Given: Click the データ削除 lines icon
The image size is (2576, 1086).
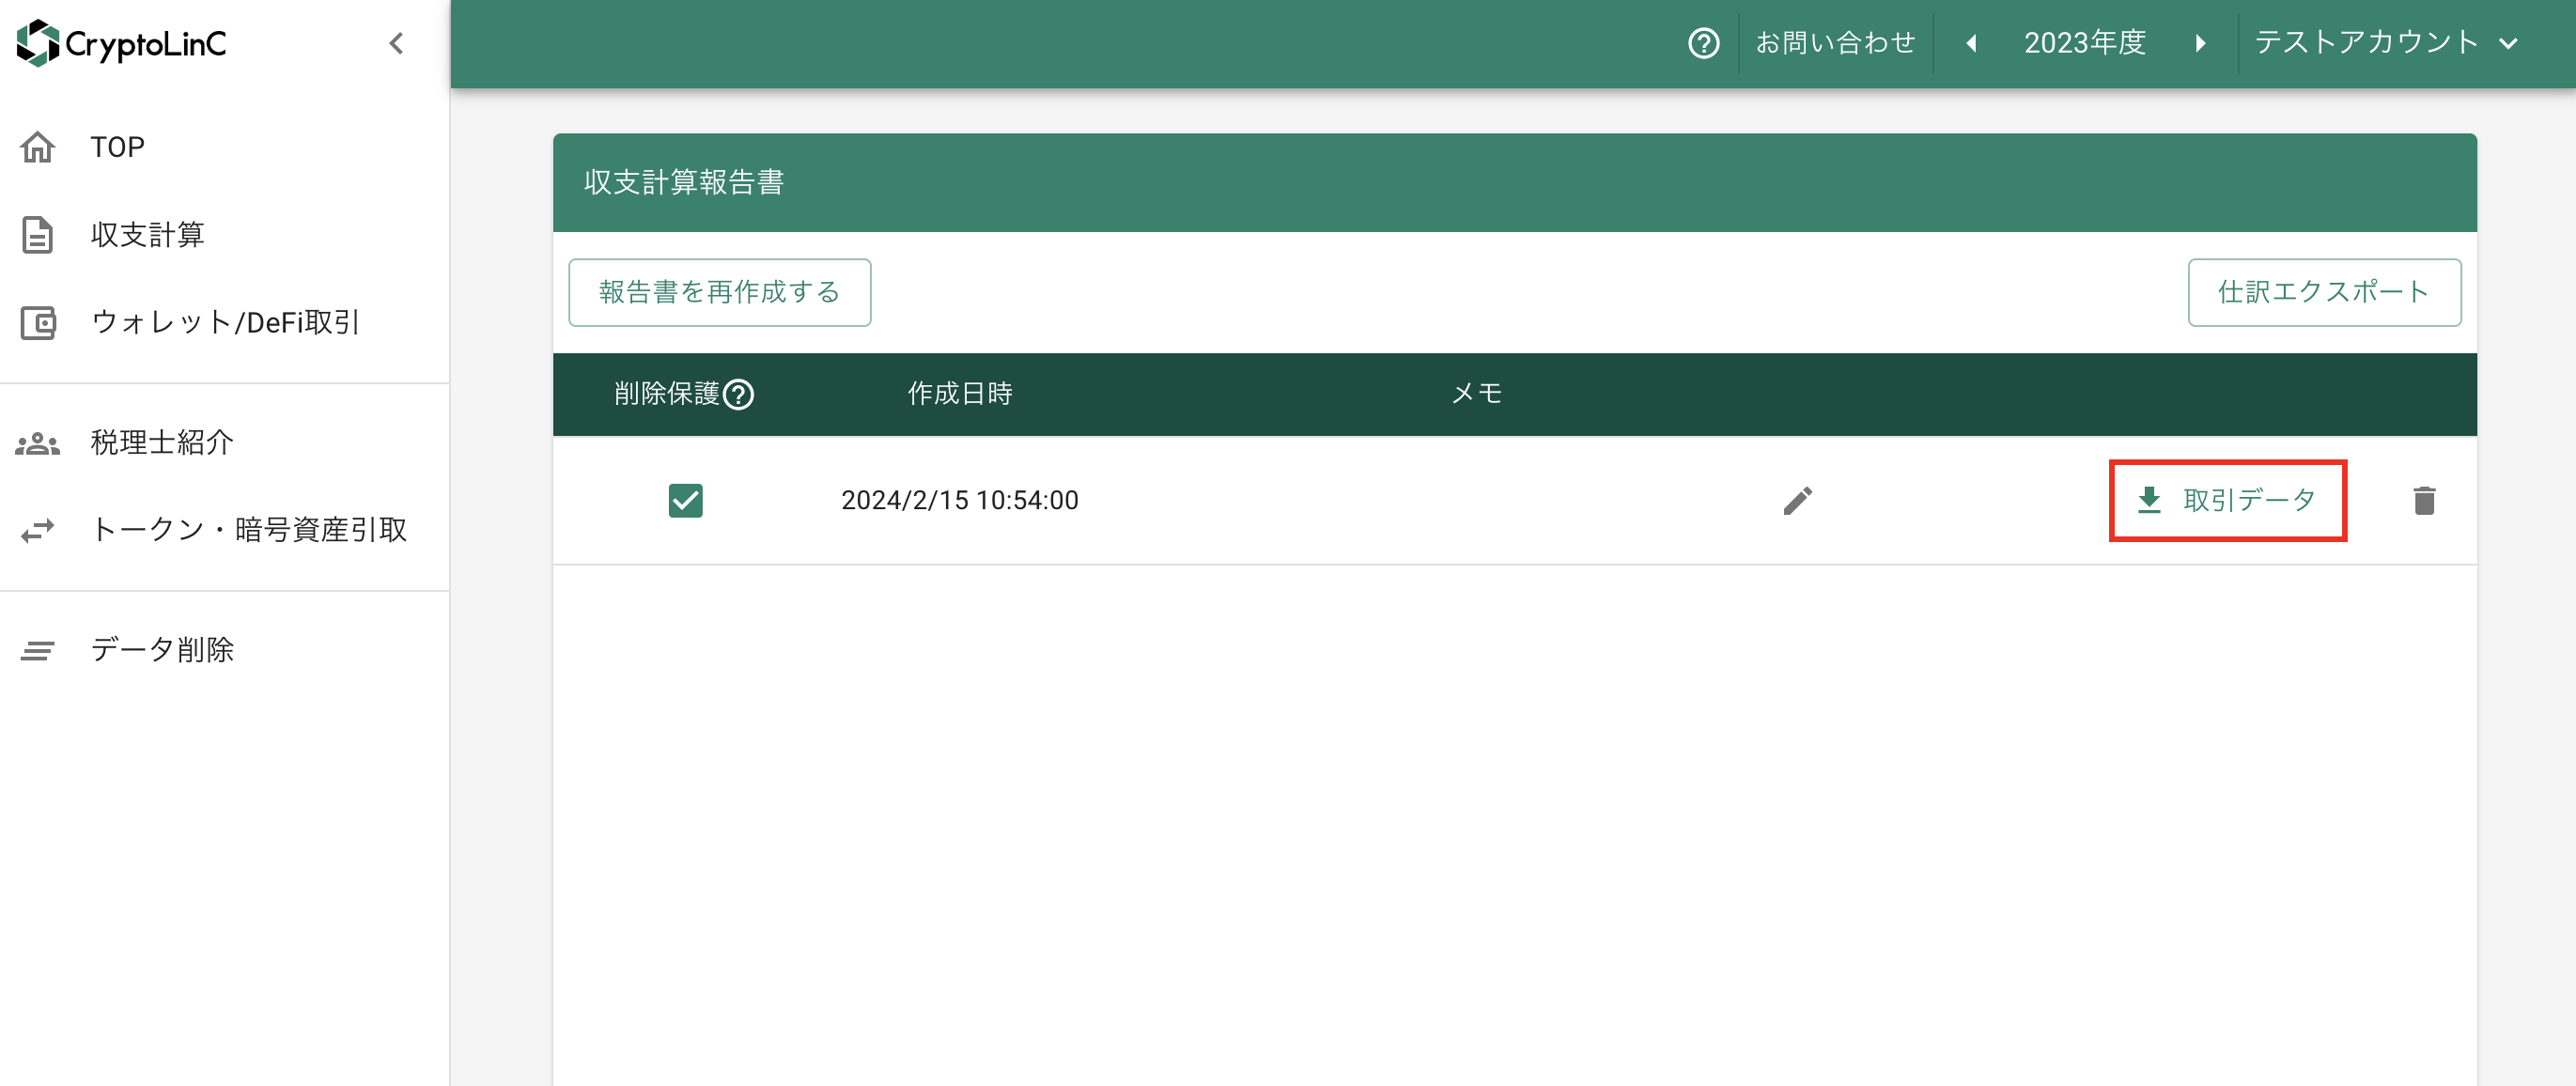Looking at the screenshot, I should tap(38, 651).
